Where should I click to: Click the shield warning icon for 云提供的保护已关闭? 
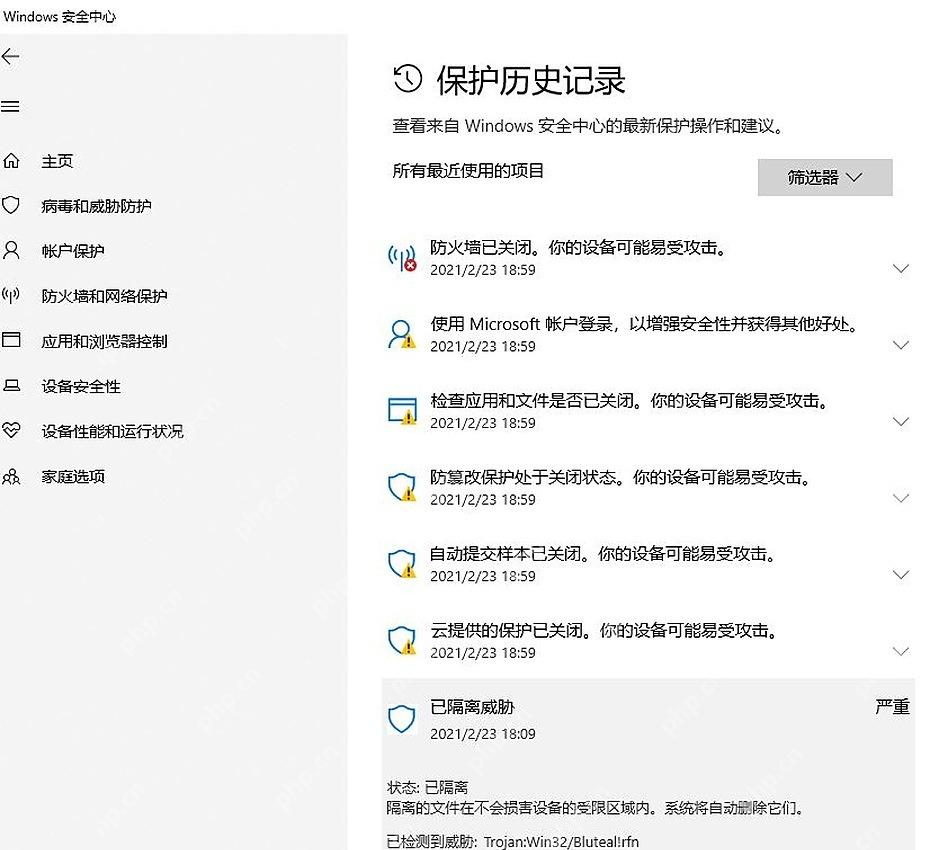click(402, 641)
